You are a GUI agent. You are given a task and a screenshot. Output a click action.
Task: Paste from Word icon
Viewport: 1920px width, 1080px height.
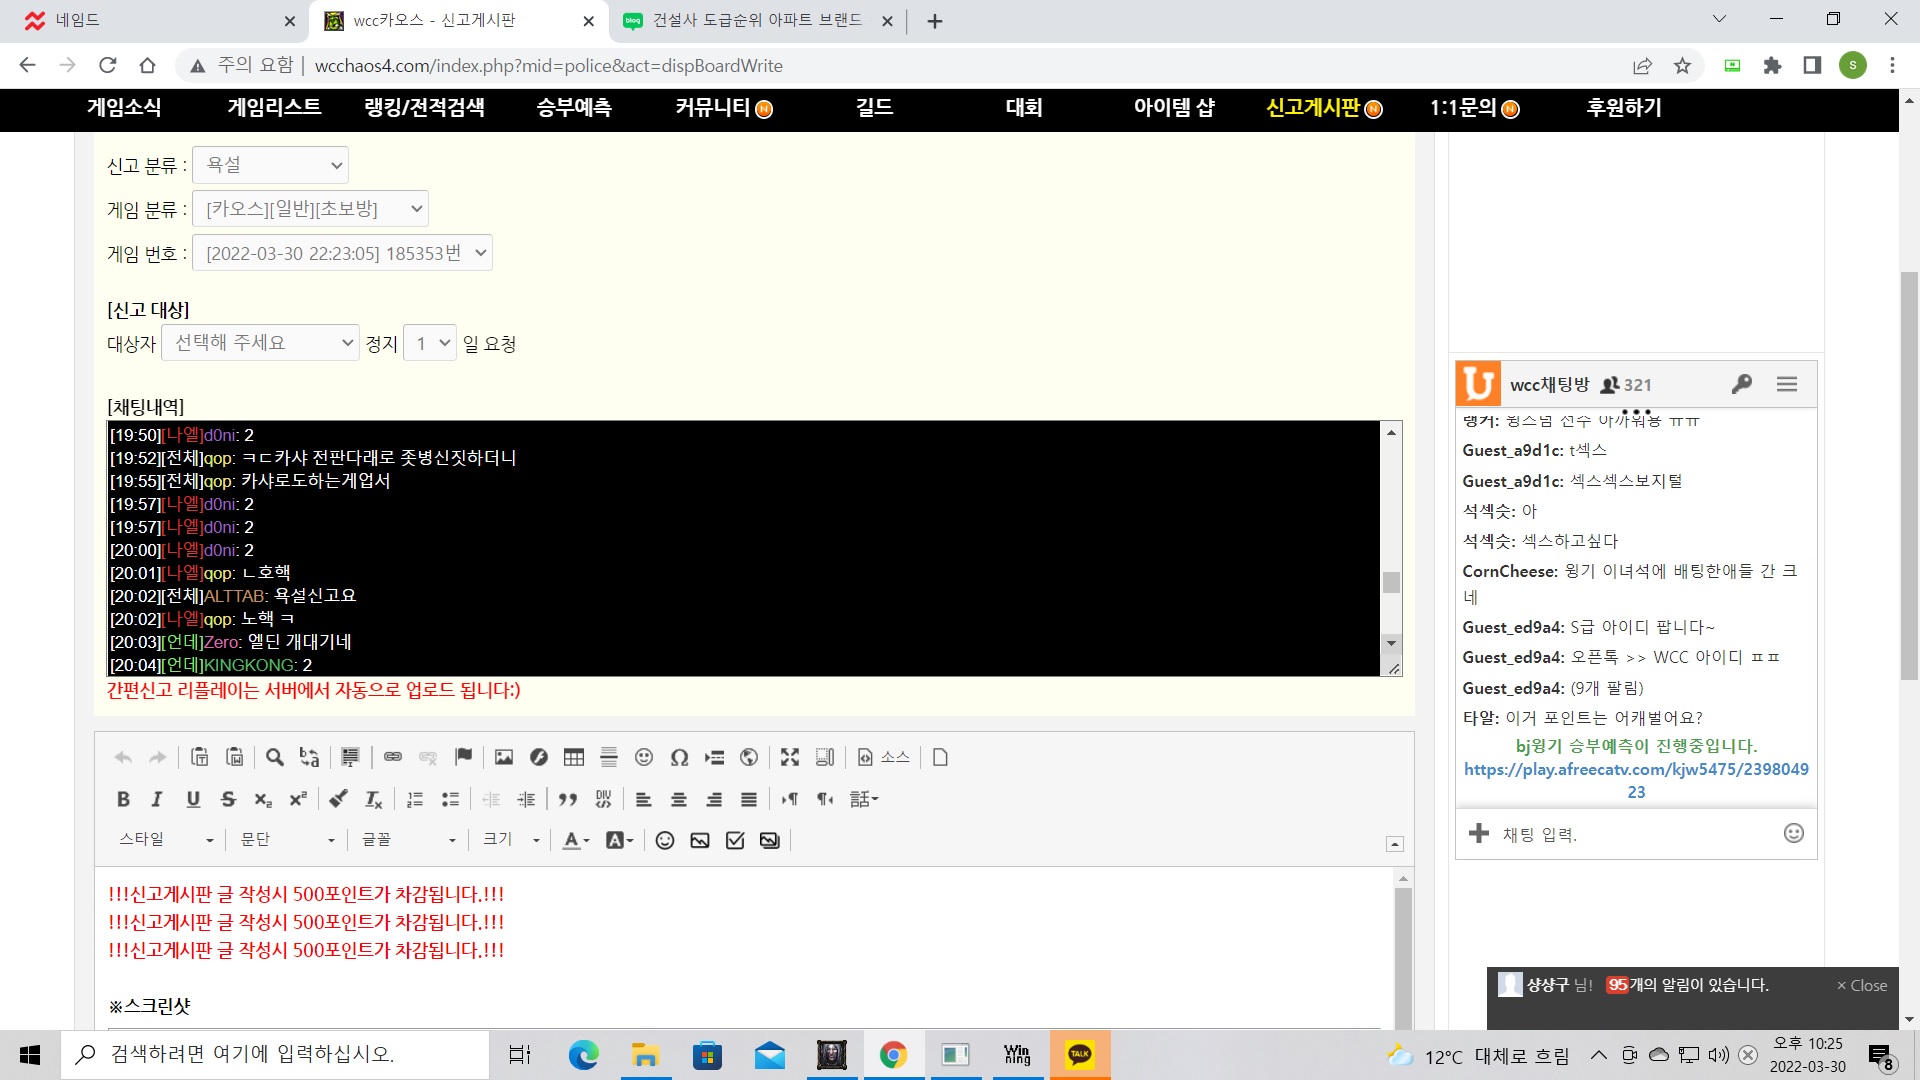pos(235,757)
